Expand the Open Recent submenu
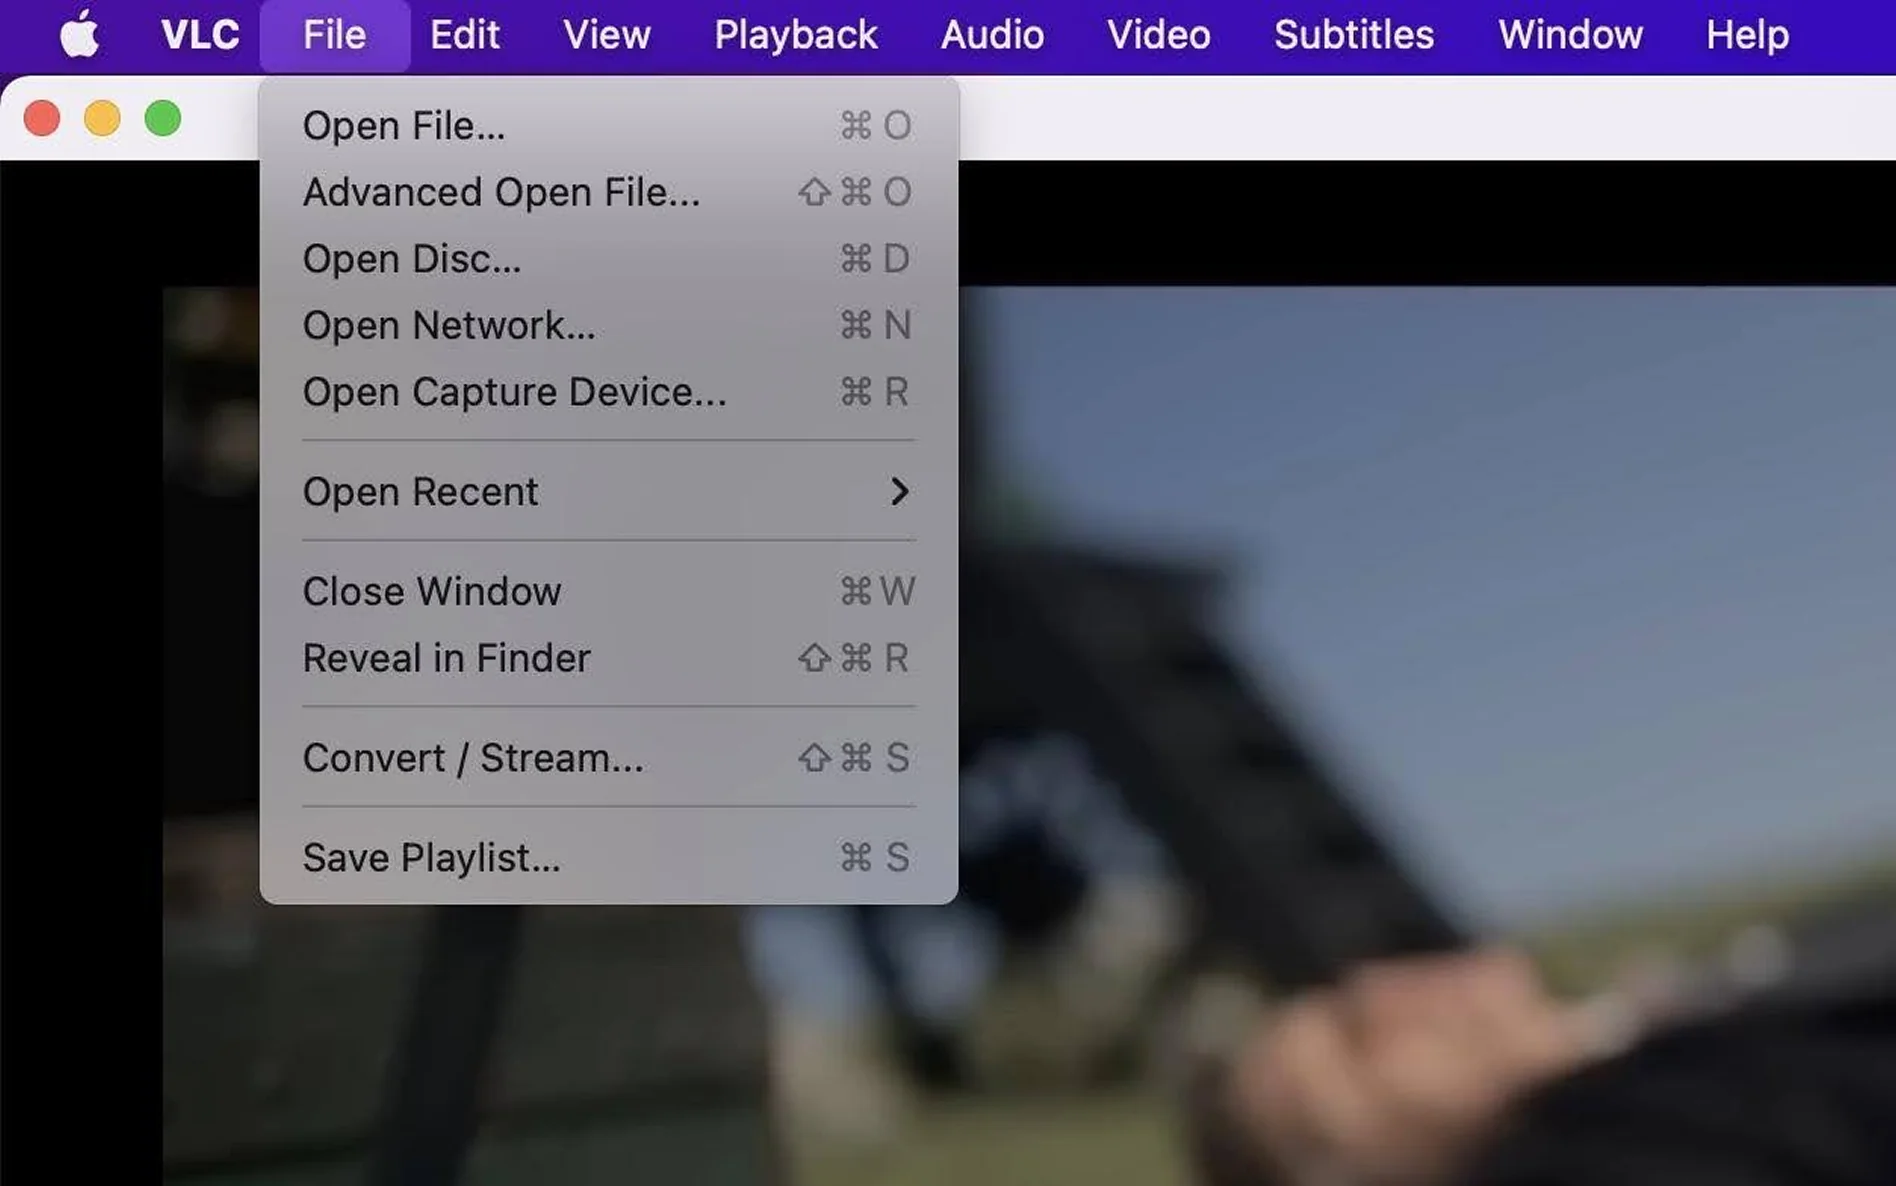 pyautogui.click(x=608, y=491)
